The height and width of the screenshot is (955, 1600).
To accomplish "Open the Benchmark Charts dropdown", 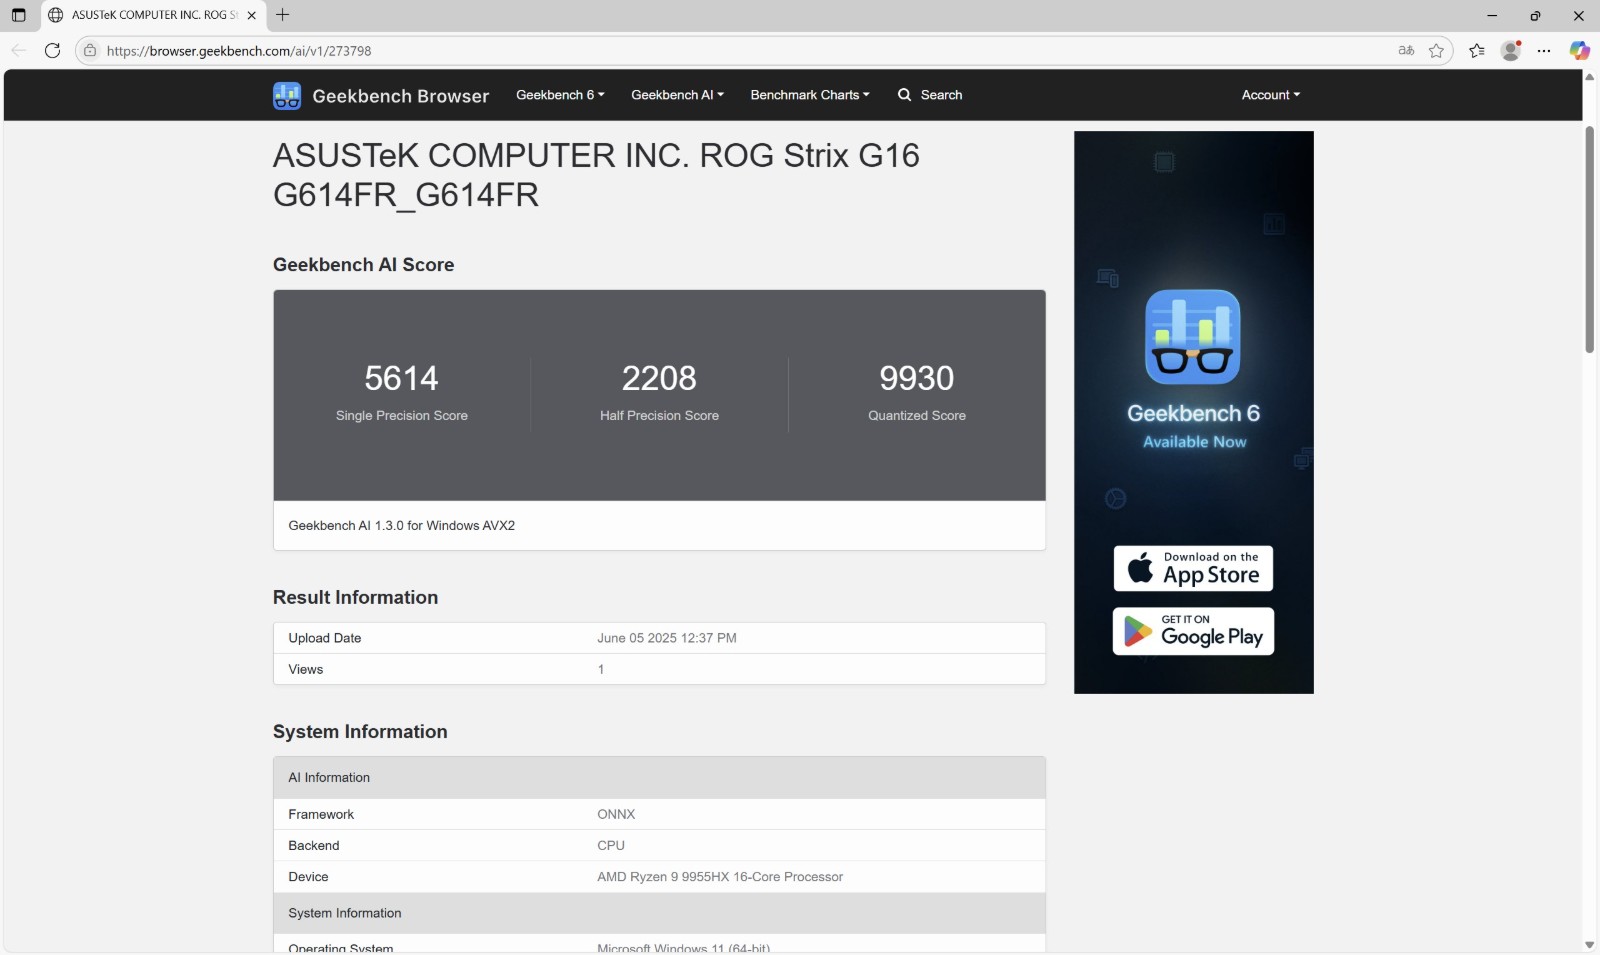I will [810, 95].
